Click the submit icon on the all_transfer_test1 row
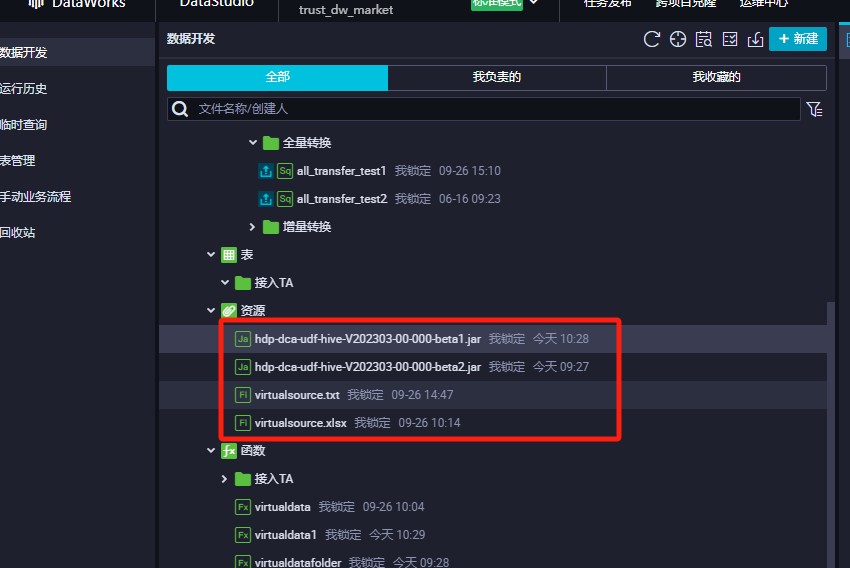 266,171
